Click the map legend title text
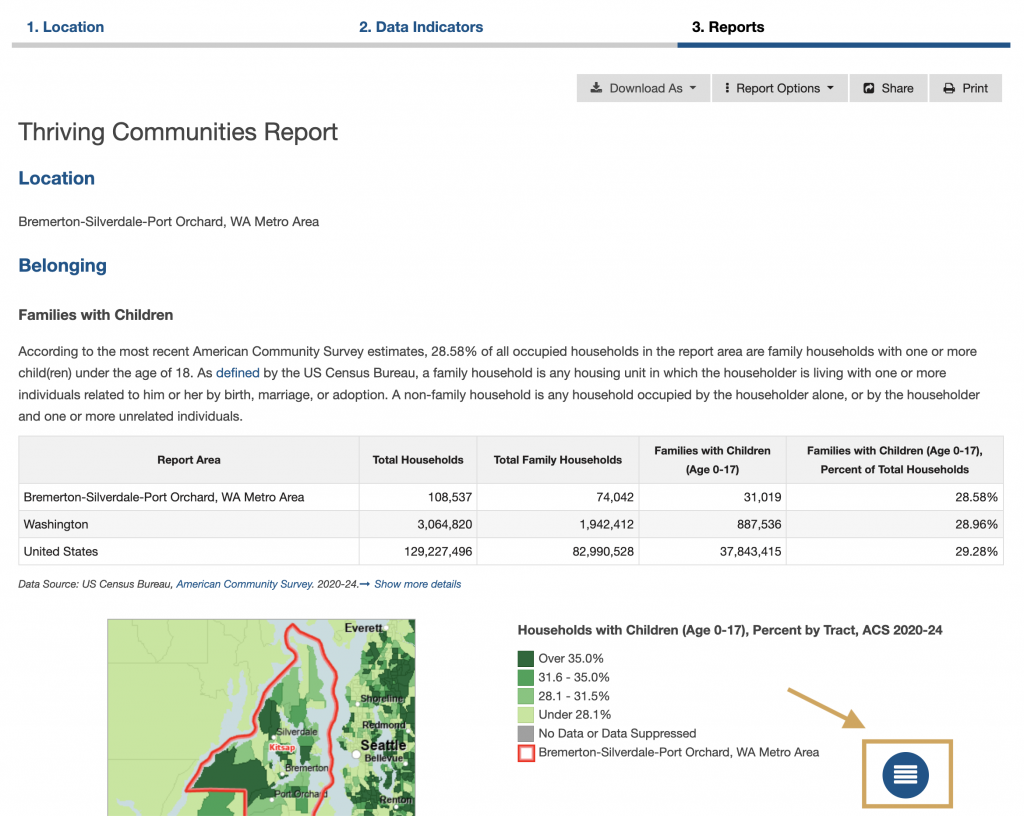1024x816 pixels. (x=730, y=631)
